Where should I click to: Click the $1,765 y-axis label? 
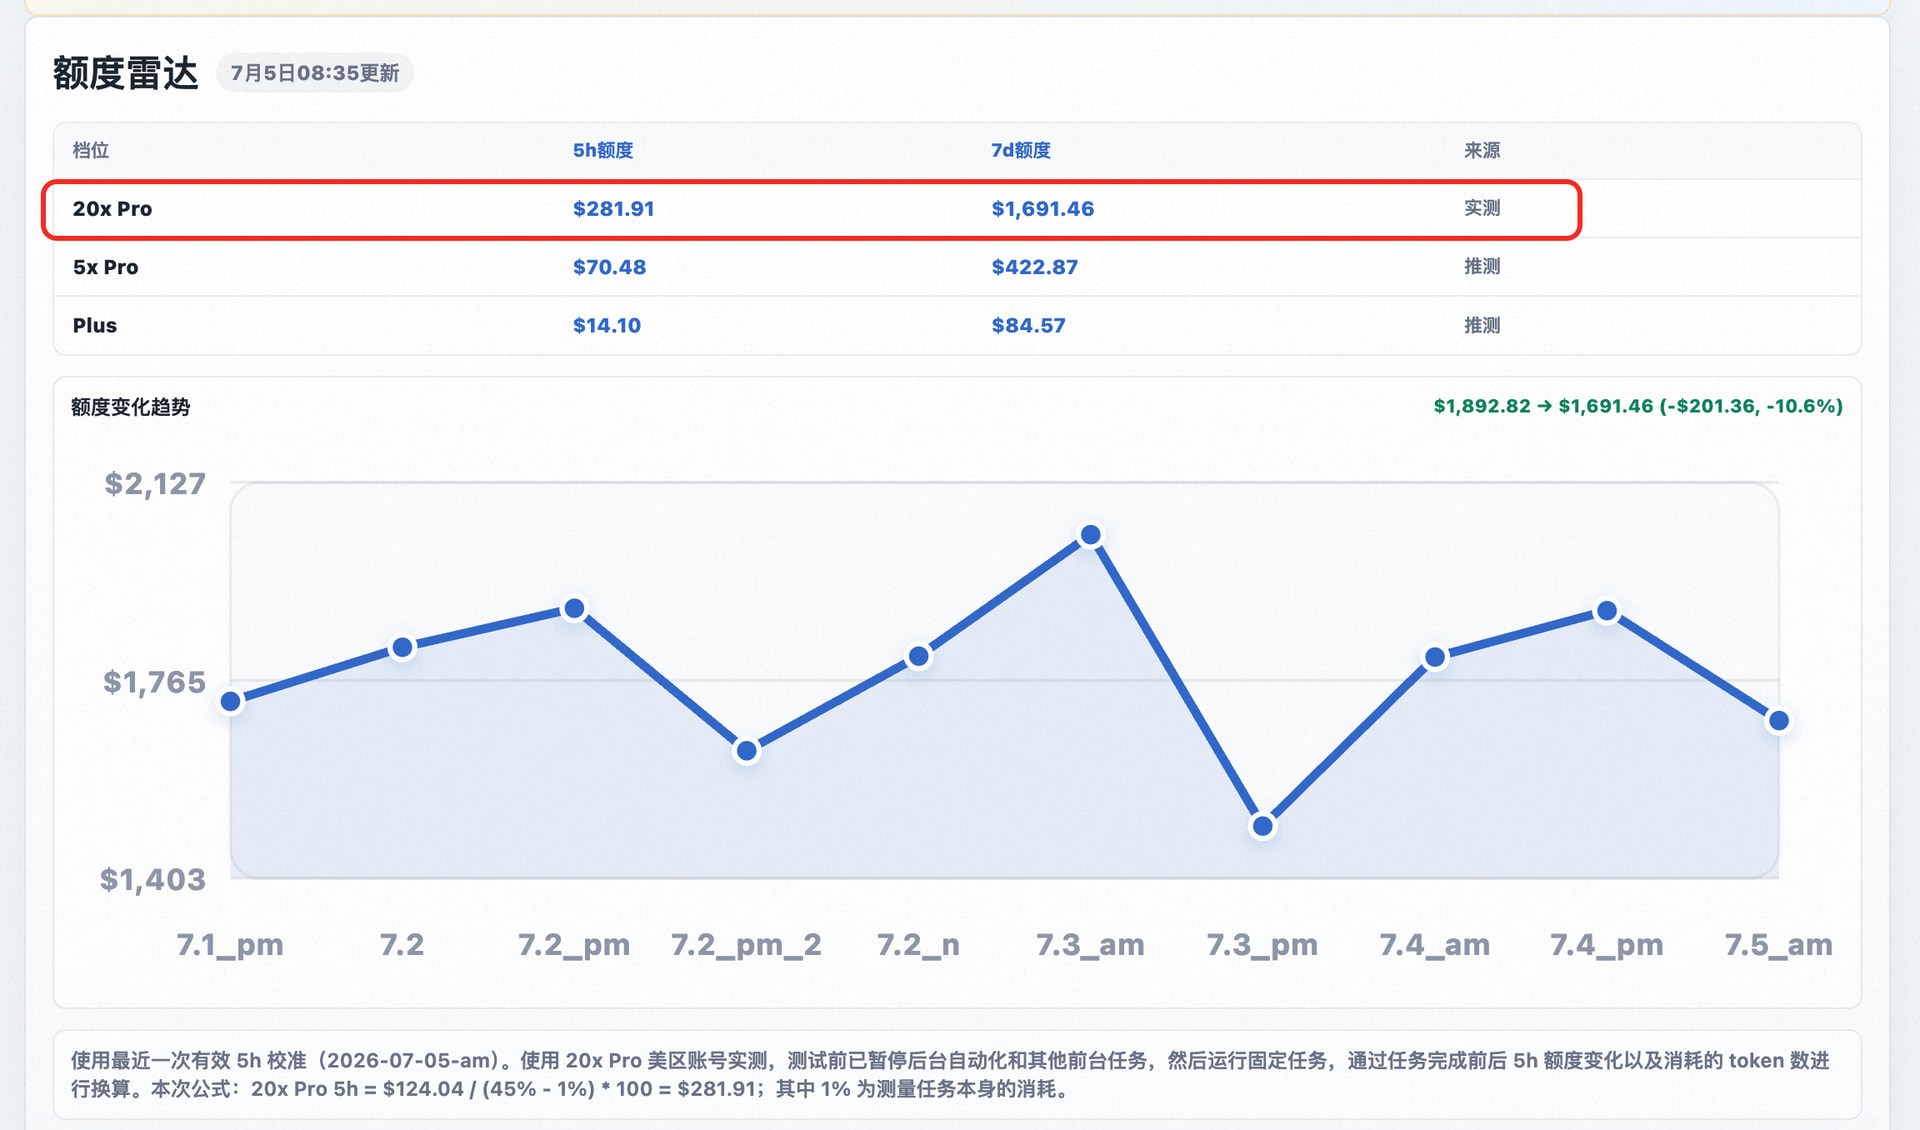pos(154,682)
